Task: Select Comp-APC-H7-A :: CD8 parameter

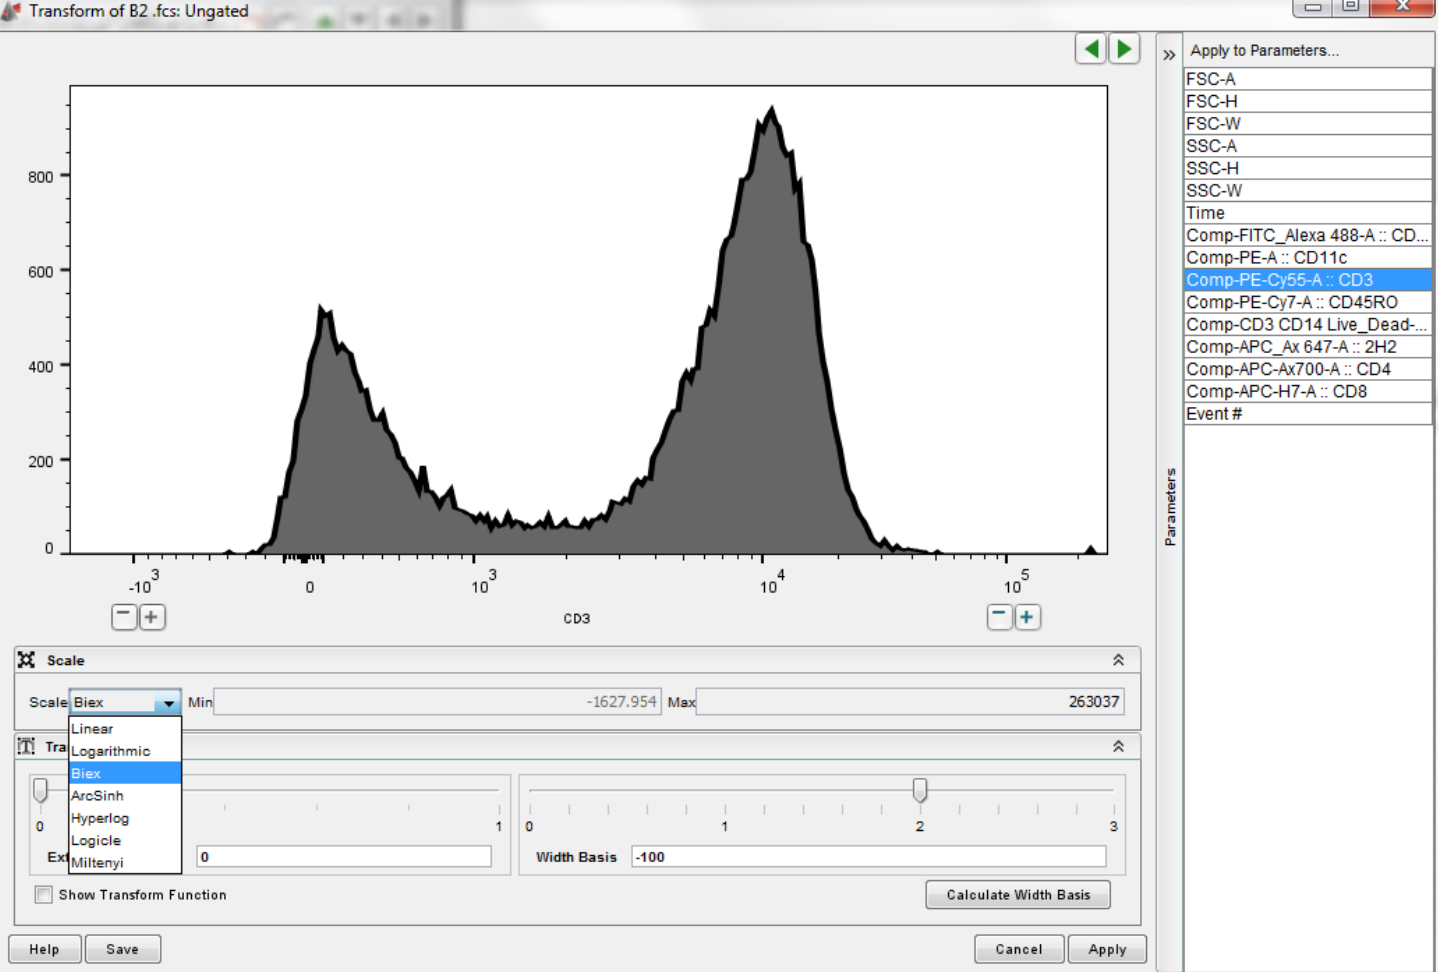Action: point(1307,392)
